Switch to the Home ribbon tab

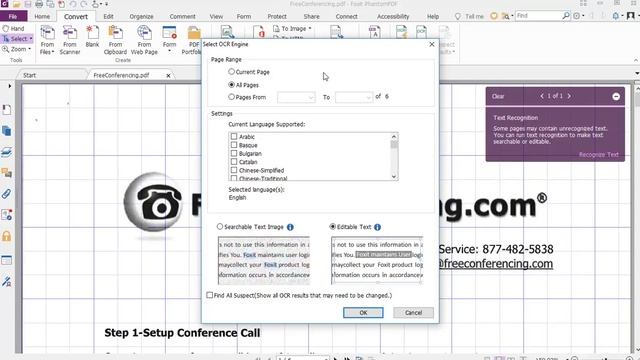tap(42, 16)
